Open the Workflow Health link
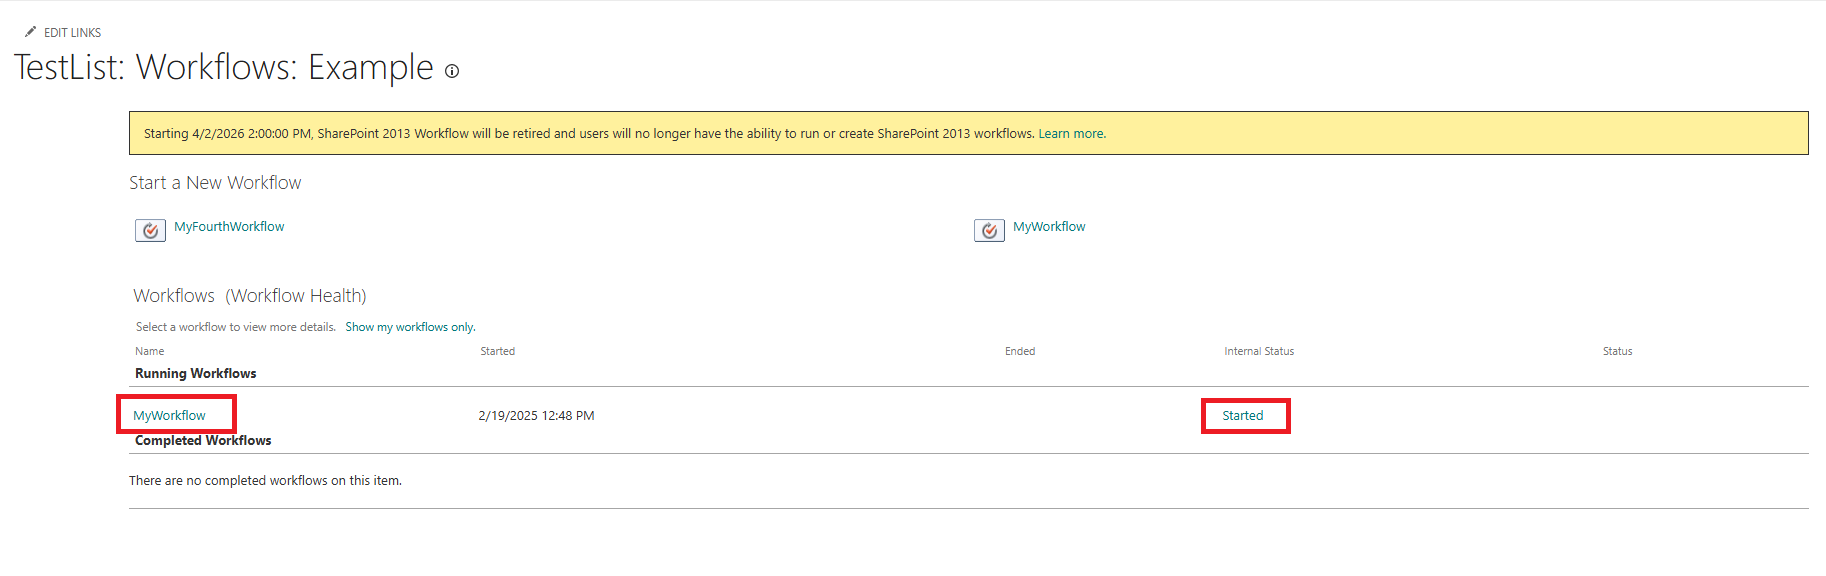This screenshot has height=576, width=1826. pos(296,296)
